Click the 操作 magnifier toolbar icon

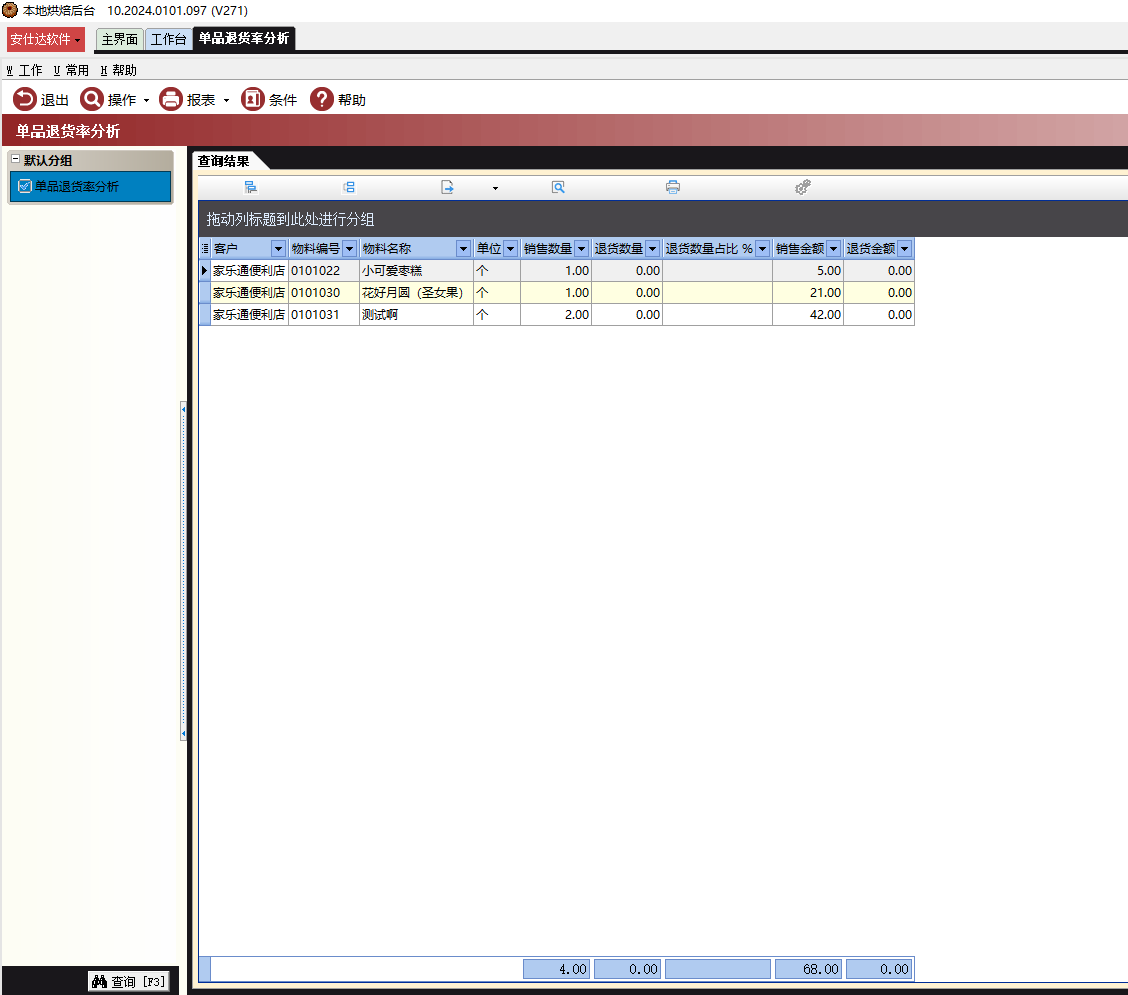click(92, 99)
